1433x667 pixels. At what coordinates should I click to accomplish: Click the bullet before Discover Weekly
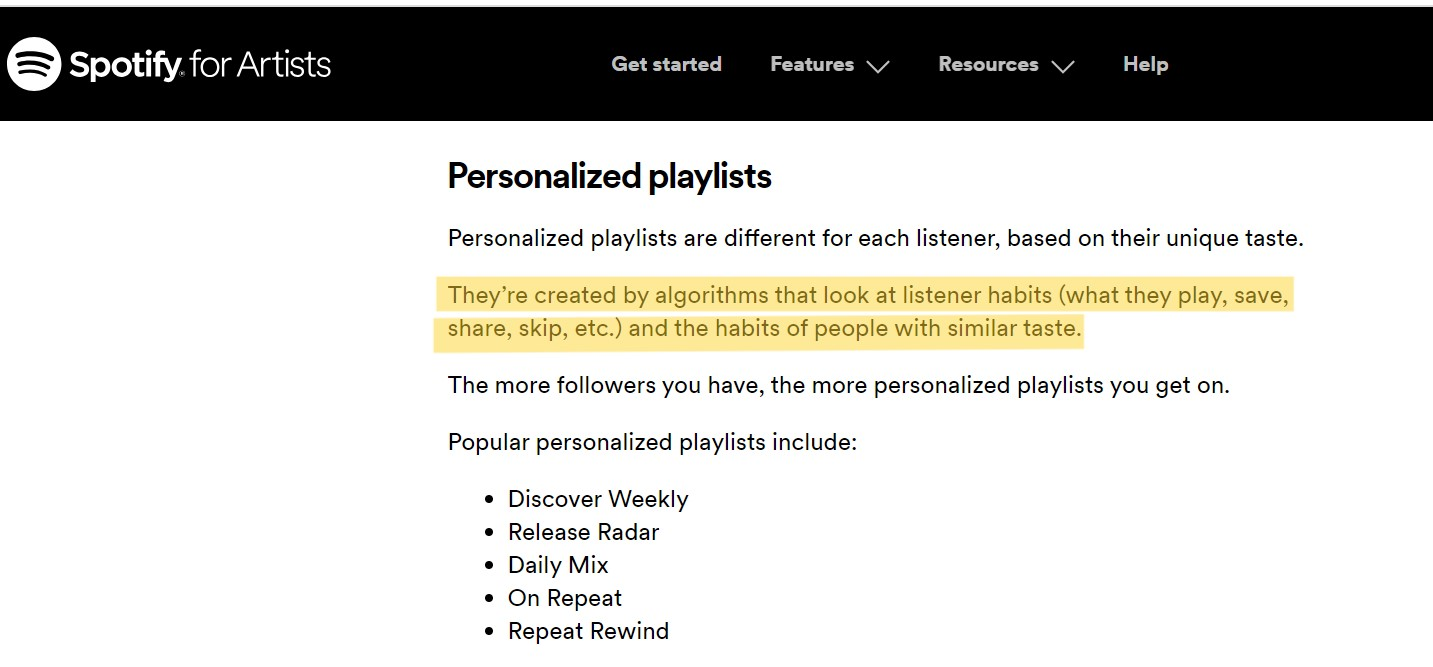click(x=489, y=500)
